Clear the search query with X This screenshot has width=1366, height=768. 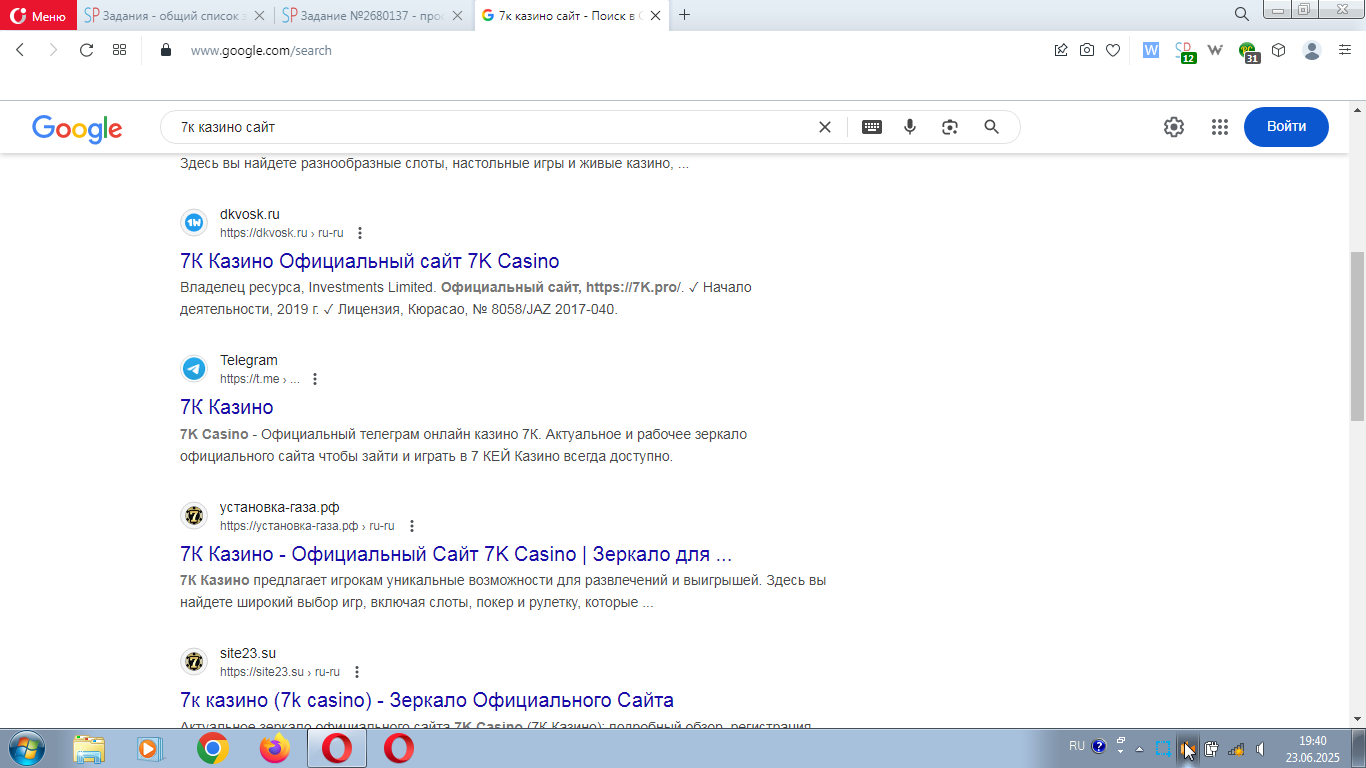pyautogui.click(x=825, y=127)
